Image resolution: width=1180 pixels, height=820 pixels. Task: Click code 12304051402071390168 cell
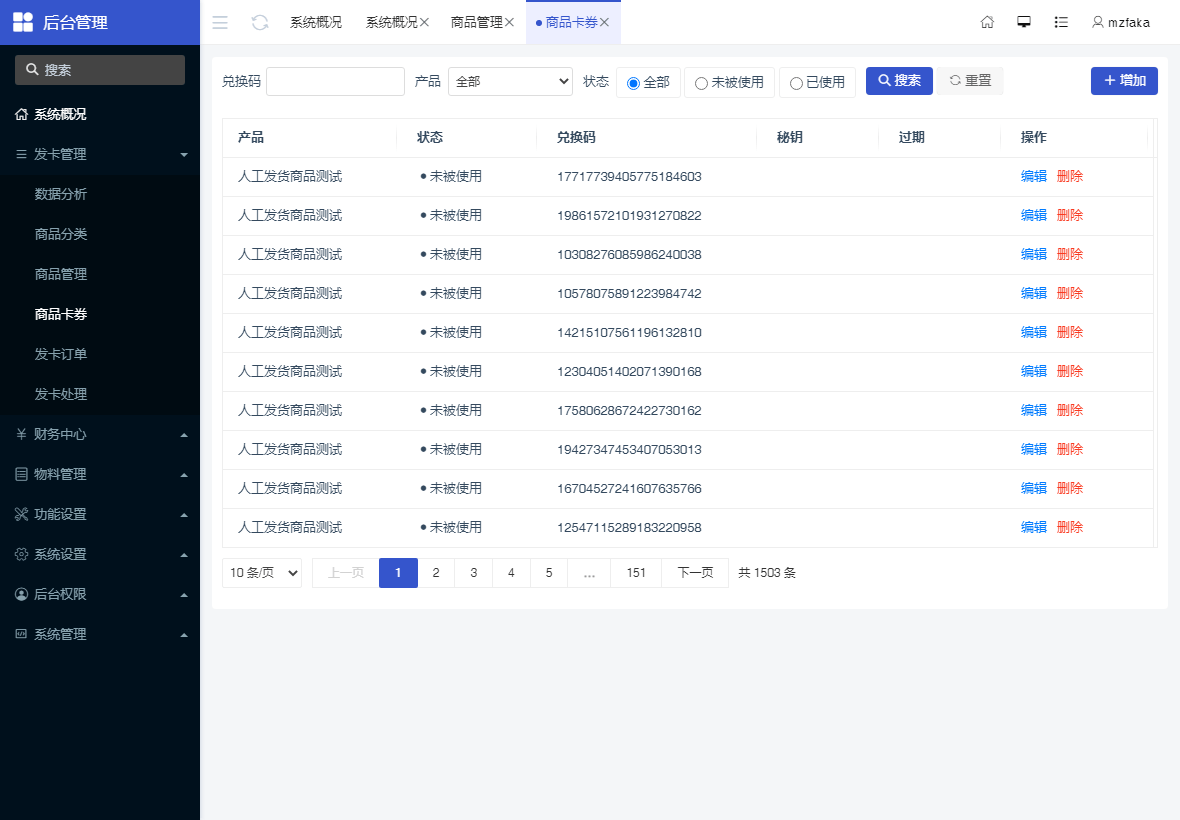click(629, 372)
